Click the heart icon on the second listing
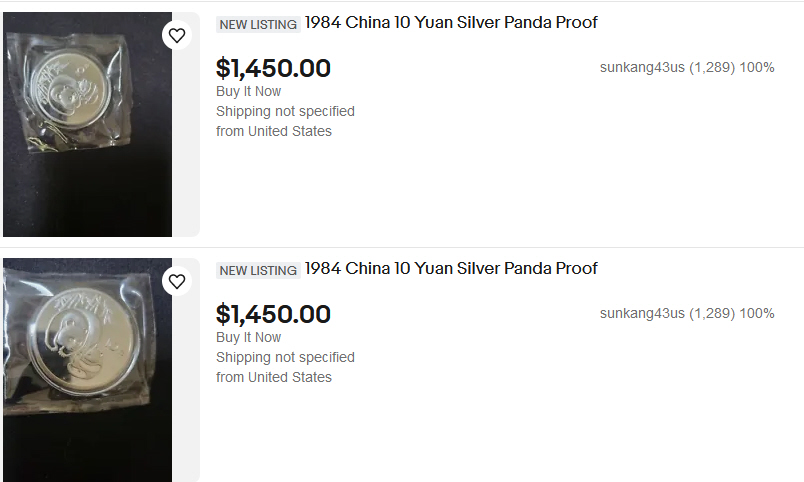The image size is (804, 482). pyautogui.click(x=177, y=282)
